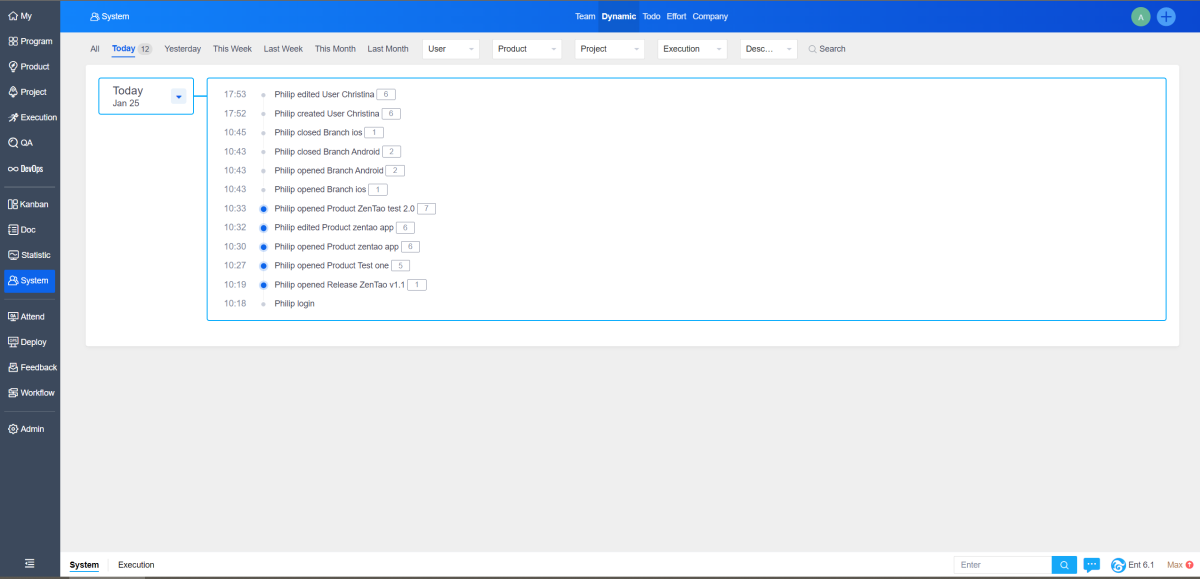
Task: Click the green user avatar icon
Action: click(1140, 16)
